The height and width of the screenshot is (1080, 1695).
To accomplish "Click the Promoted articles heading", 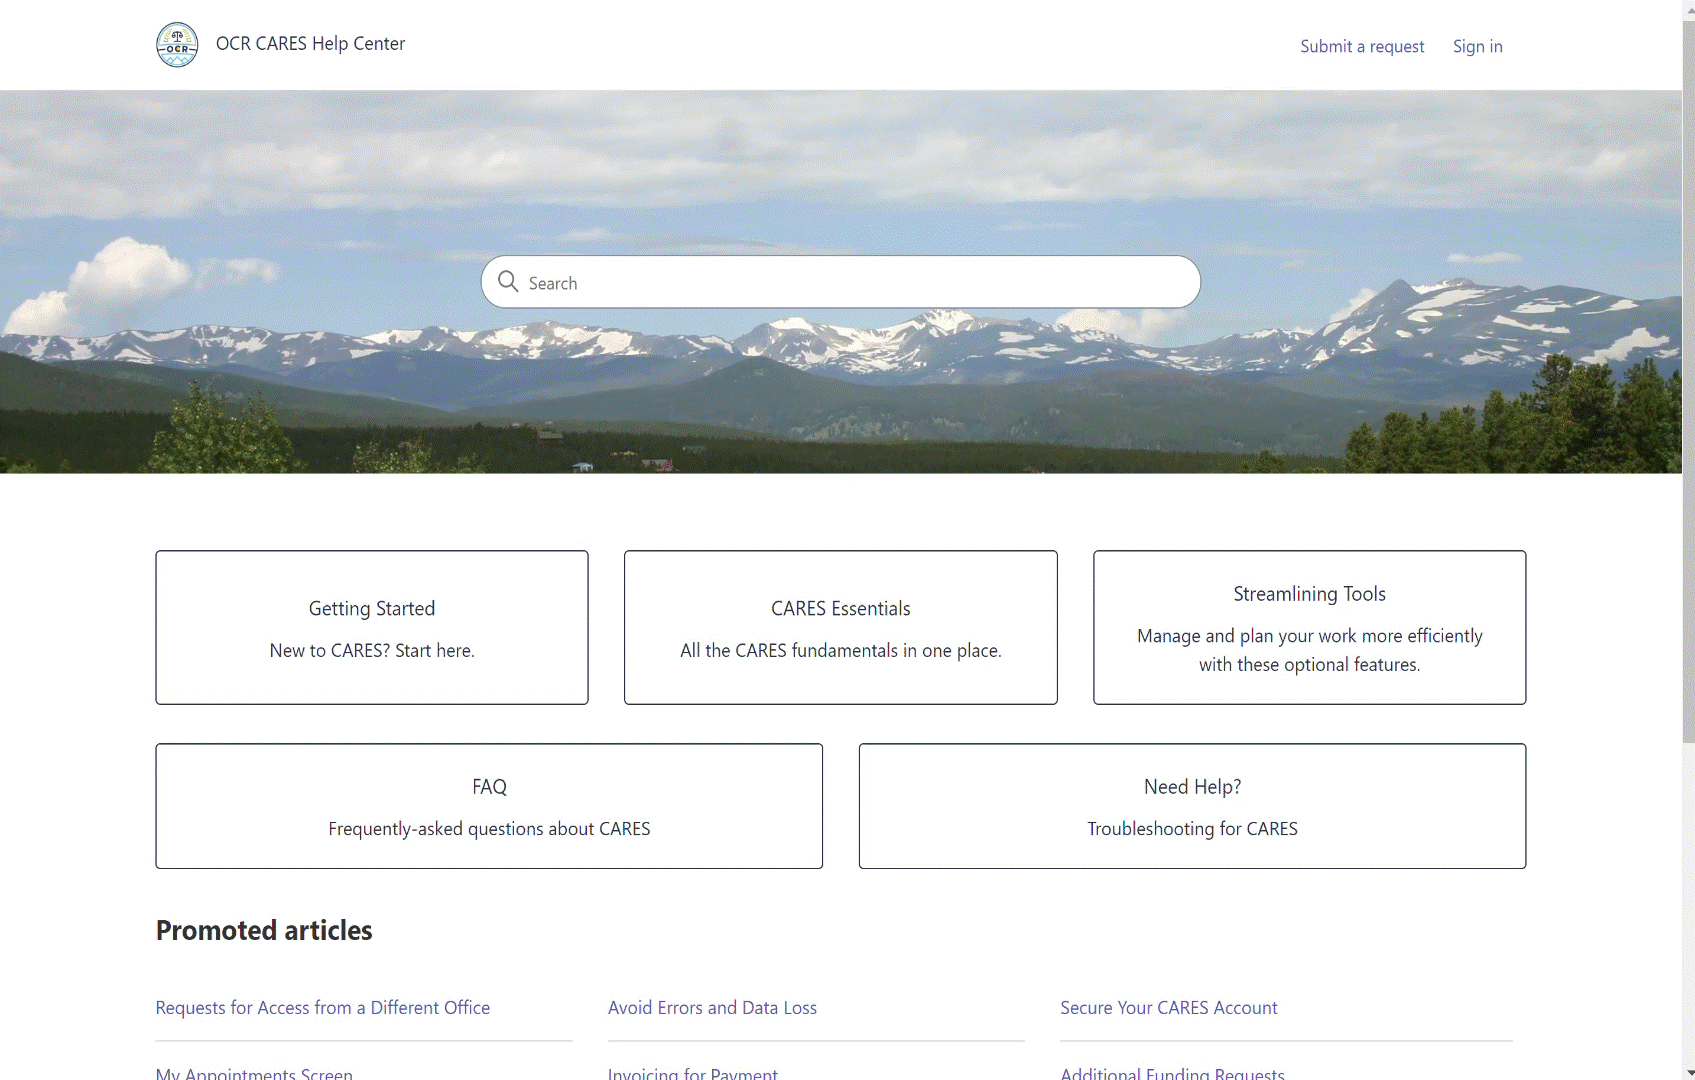I will (264, 930).
